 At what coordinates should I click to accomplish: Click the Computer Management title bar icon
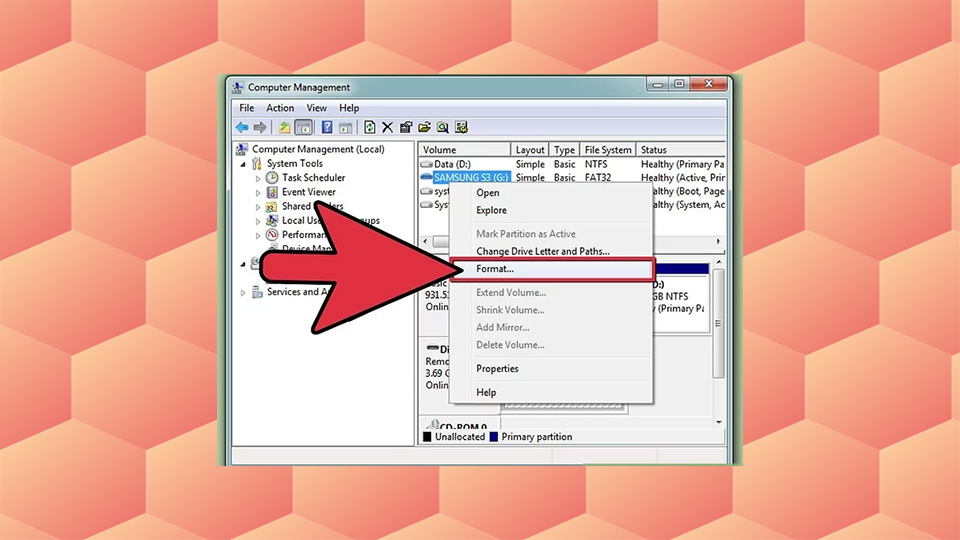238,88
